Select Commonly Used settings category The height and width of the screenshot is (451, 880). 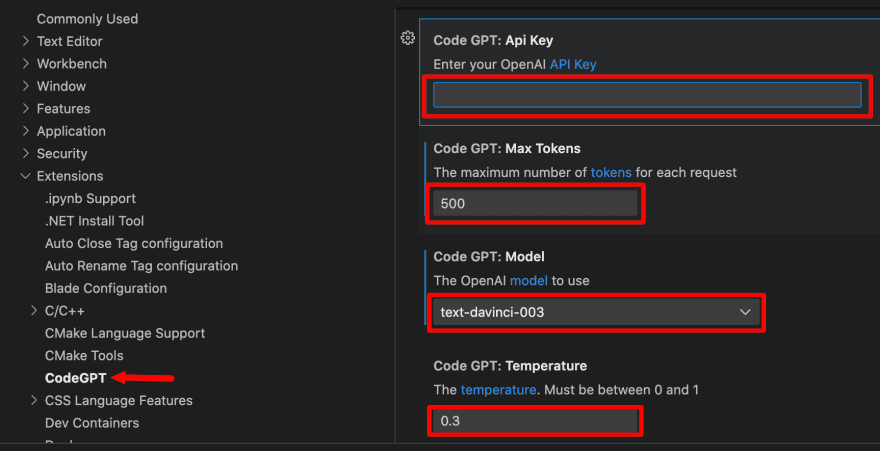(87, 19)
